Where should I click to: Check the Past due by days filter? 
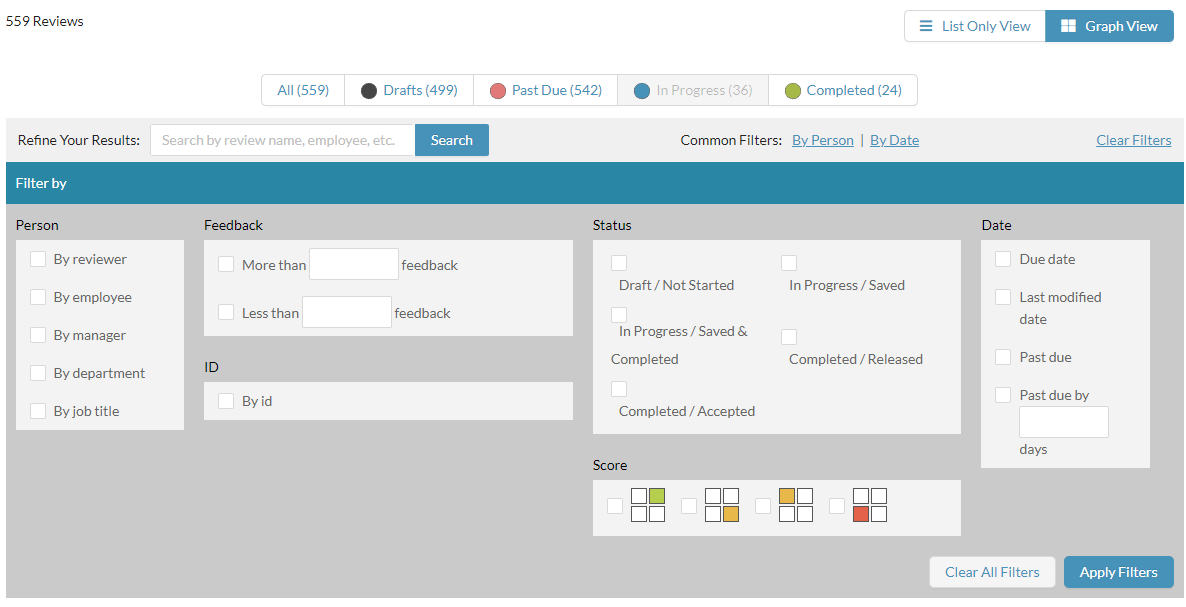(1003, 395)
